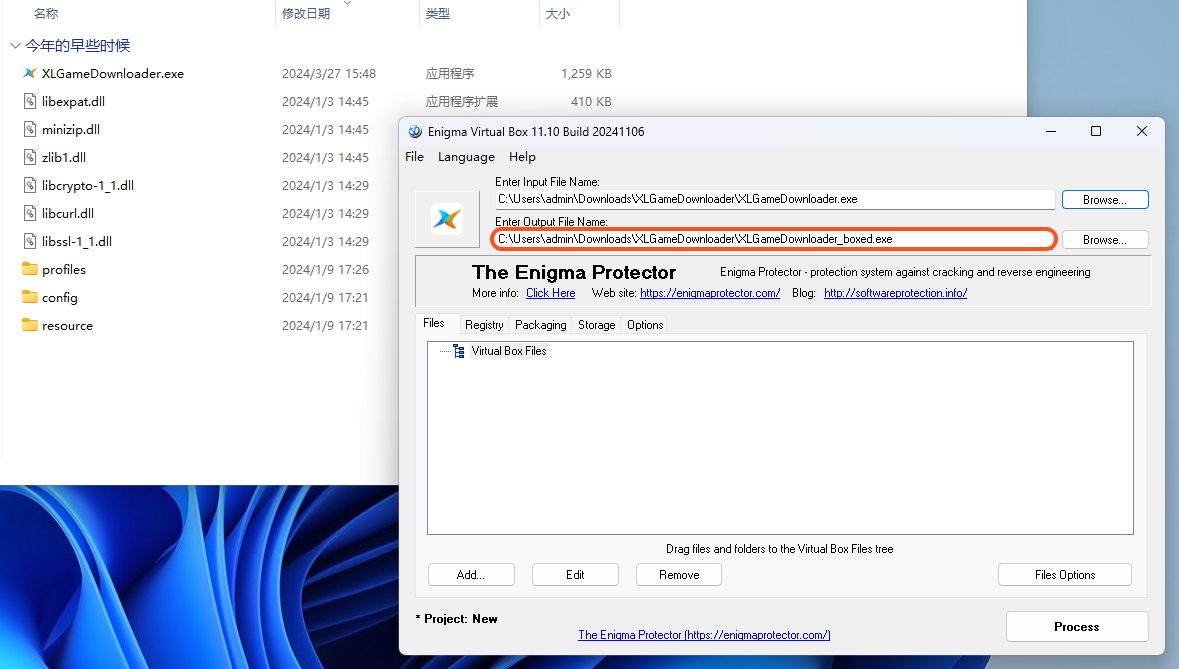Sort by the 大小 column header
The width and height of the screenshot is (1179, 669).
pyautogui.click(x=557, y=14)
